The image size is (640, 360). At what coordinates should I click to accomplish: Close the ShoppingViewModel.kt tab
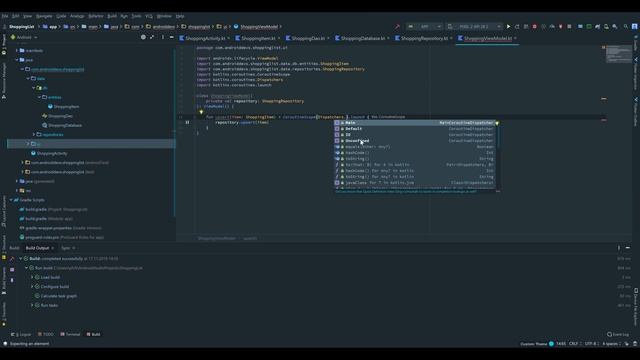tap(515, 38)
